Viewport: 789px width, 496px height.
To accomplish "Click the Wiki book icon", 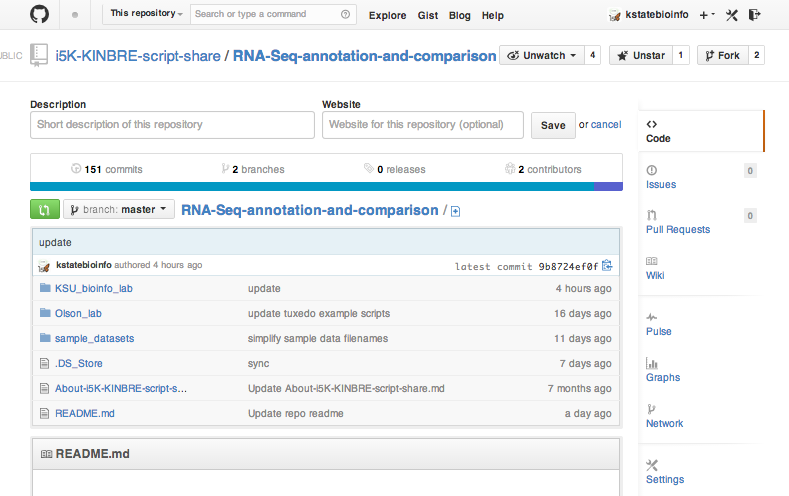I will [x=652, y=261].
